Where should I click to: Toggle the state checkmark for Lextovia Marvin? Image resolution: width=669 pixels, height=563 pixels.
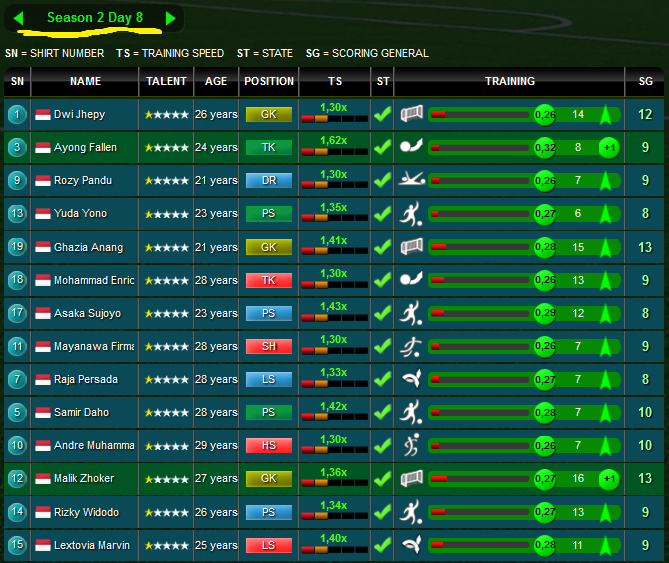(x=382, y=545)
